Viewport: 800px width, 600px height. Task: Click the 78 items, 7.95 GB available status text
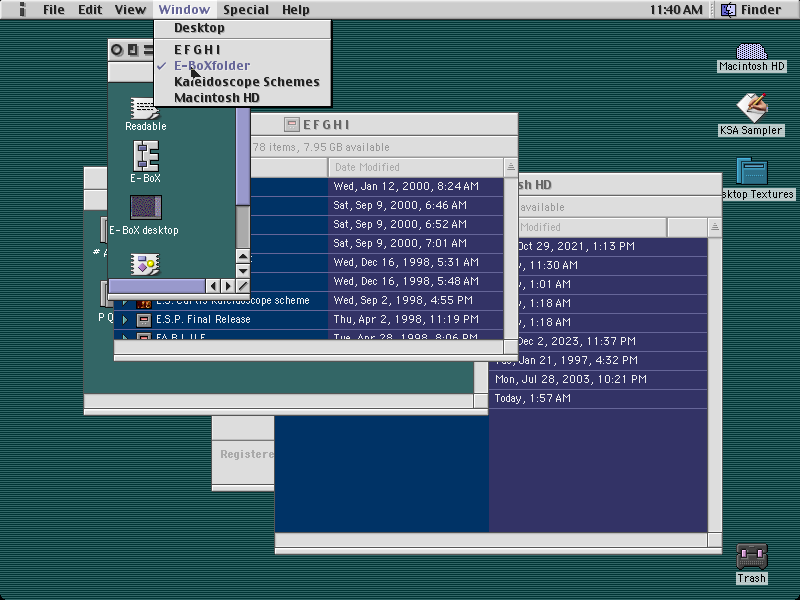click(321, 147)
